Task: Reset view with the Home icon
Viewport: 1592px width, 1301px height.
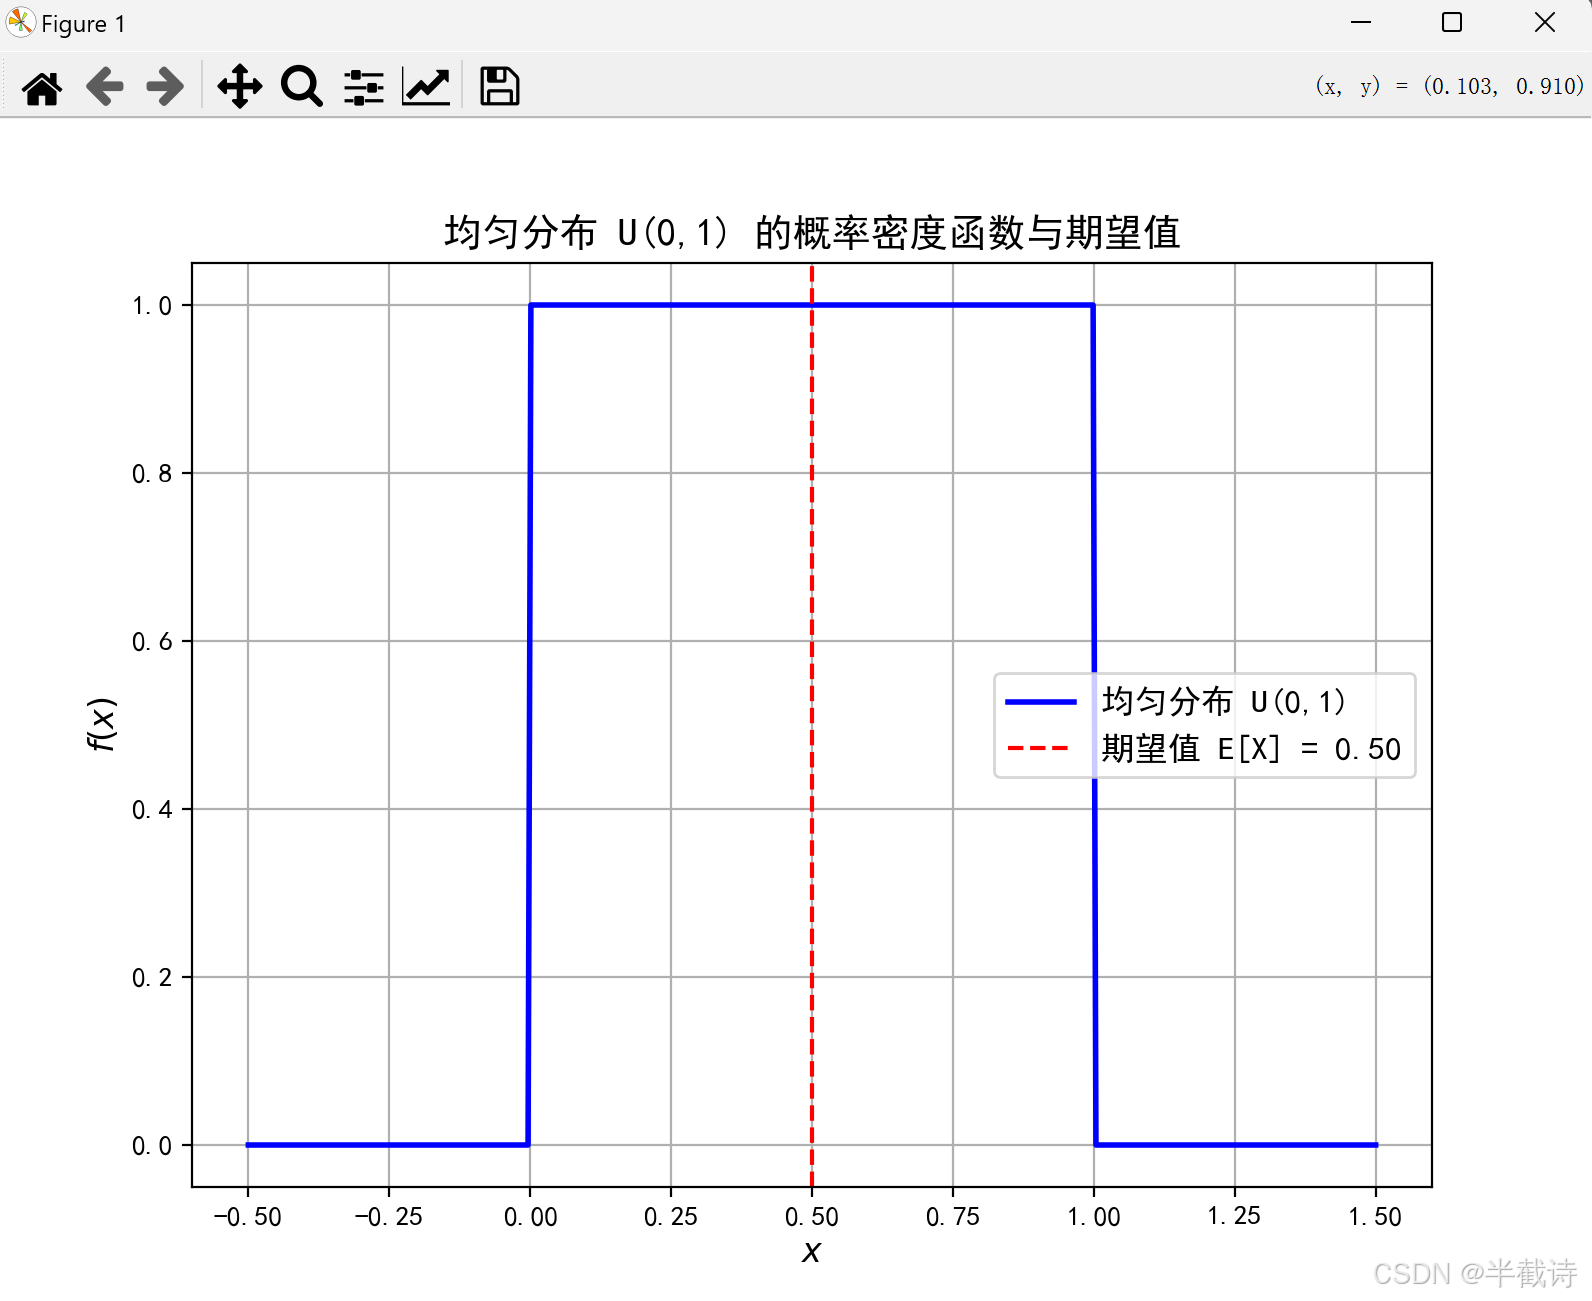Action: point(42,87)
